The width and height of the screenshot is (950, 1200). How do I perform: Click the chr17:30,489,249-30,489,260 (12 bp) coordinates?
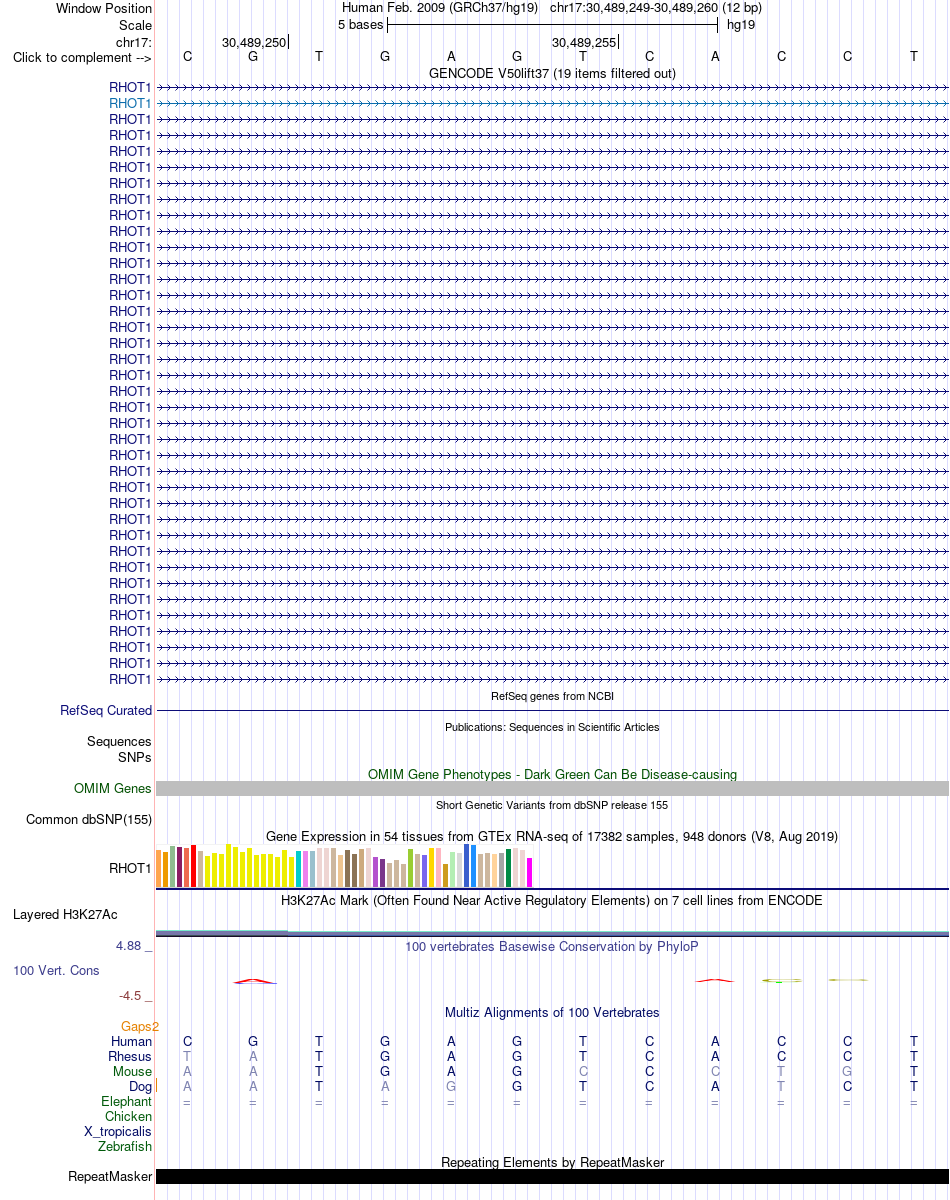click(656, 8)
